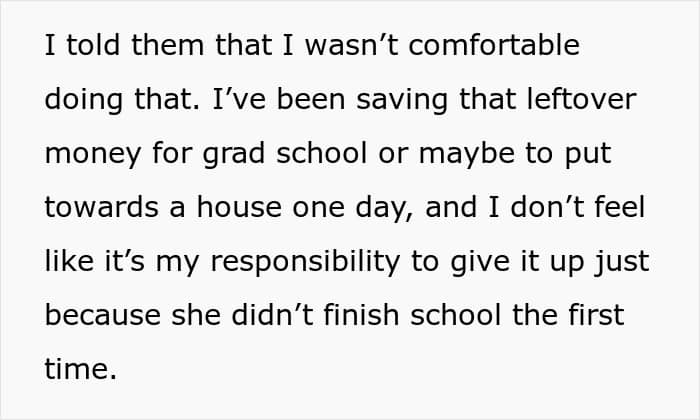This screenshot has width=700, height=420.
Task: Click the word "doing" starting second line
Action: 84,101
